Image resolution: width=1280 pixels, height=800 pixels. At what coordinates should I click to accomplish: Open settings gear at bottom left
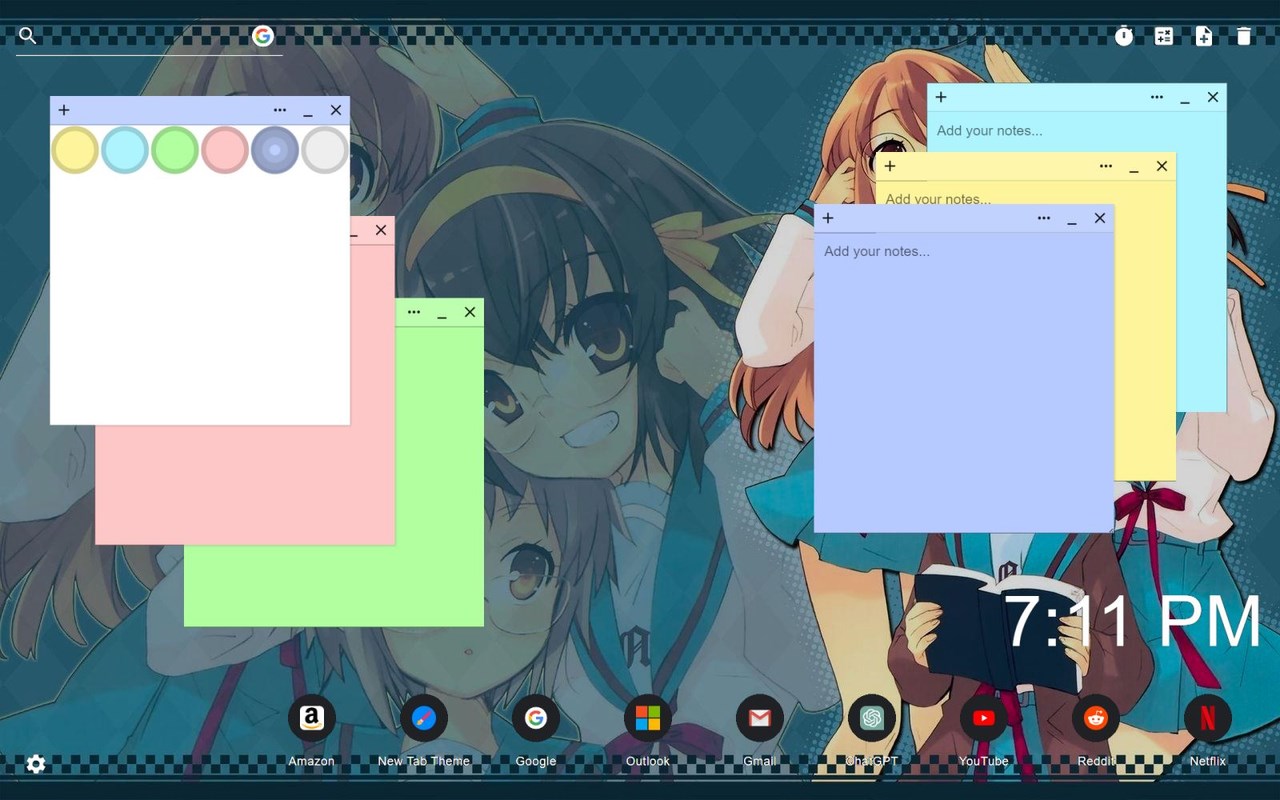pyautogui.click(x=36, y=764)
